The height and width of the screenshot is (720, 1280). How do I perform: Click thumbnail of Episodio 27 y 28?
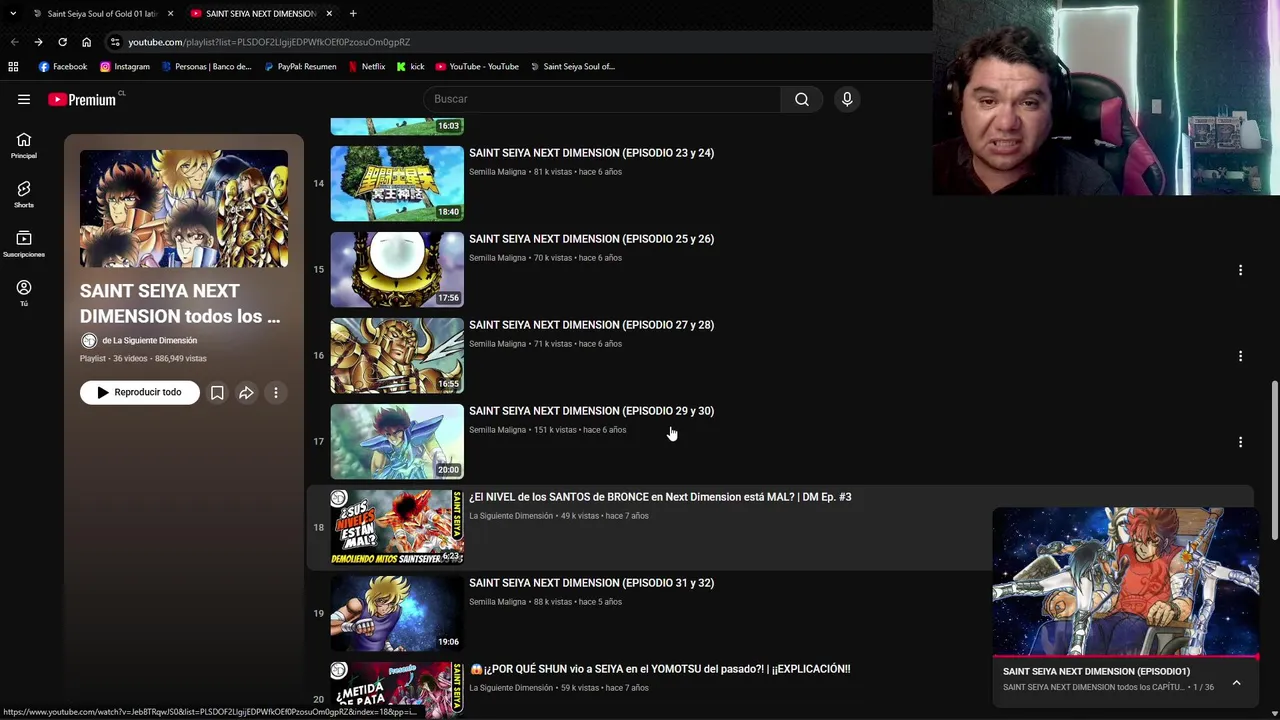(397, 356)
